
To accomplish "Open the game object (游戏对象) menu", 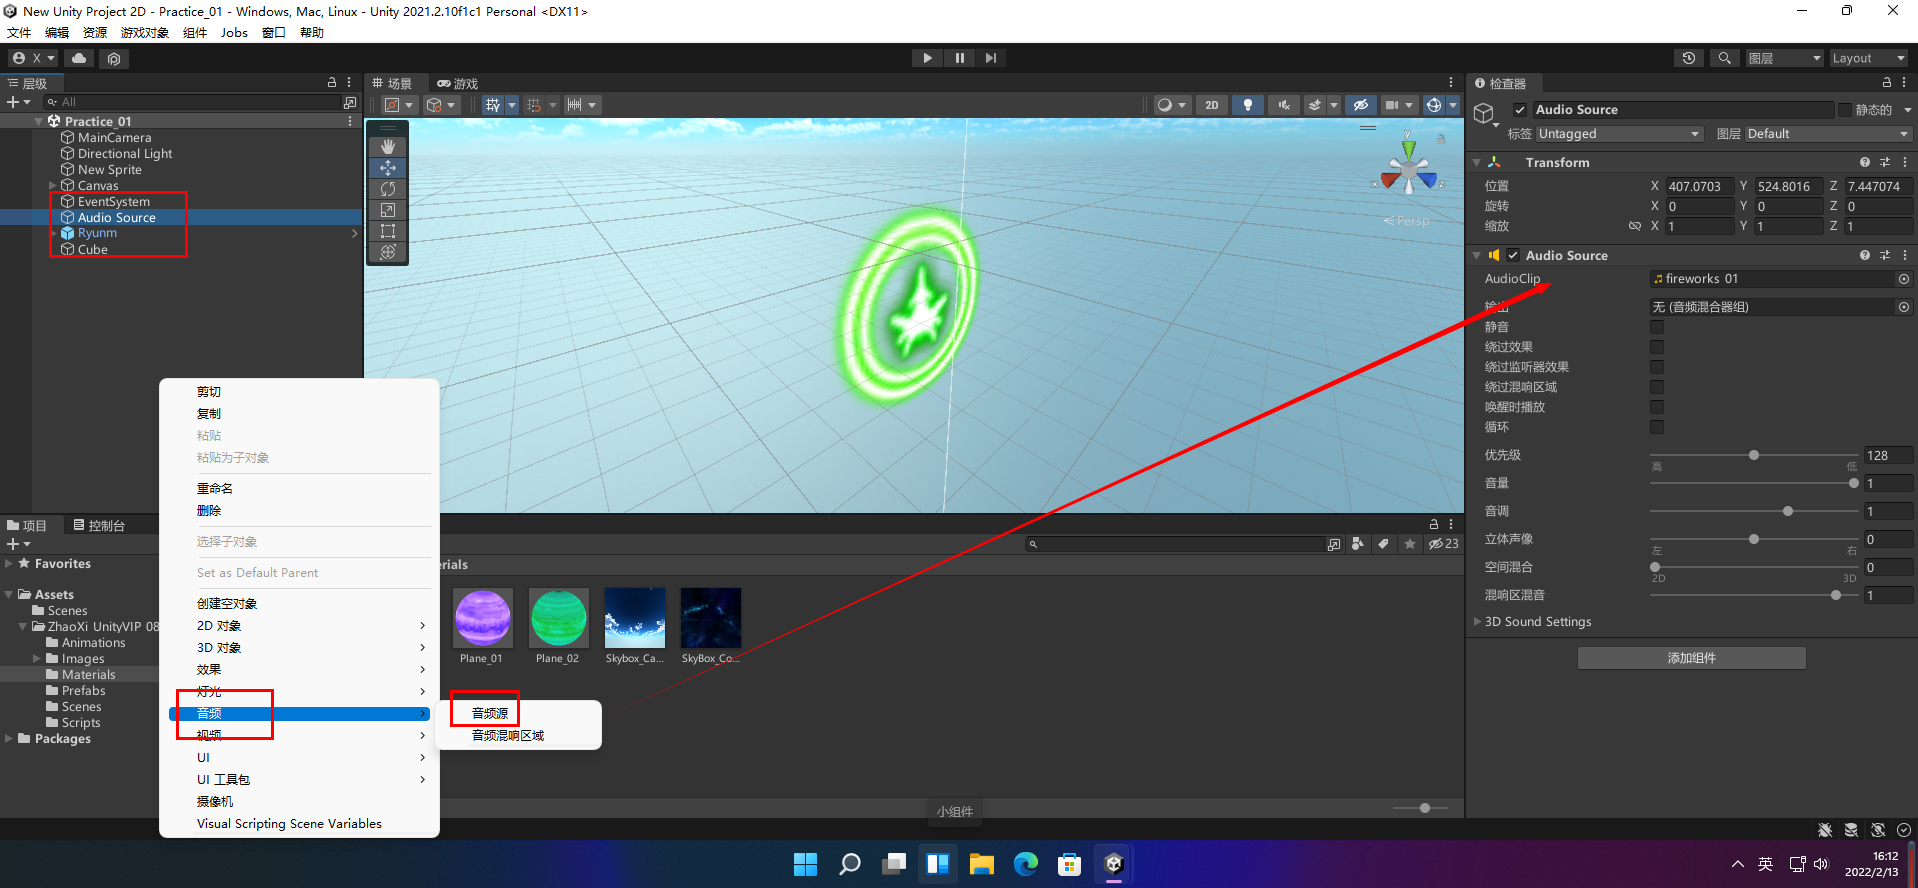I will (x=145, y=33).
